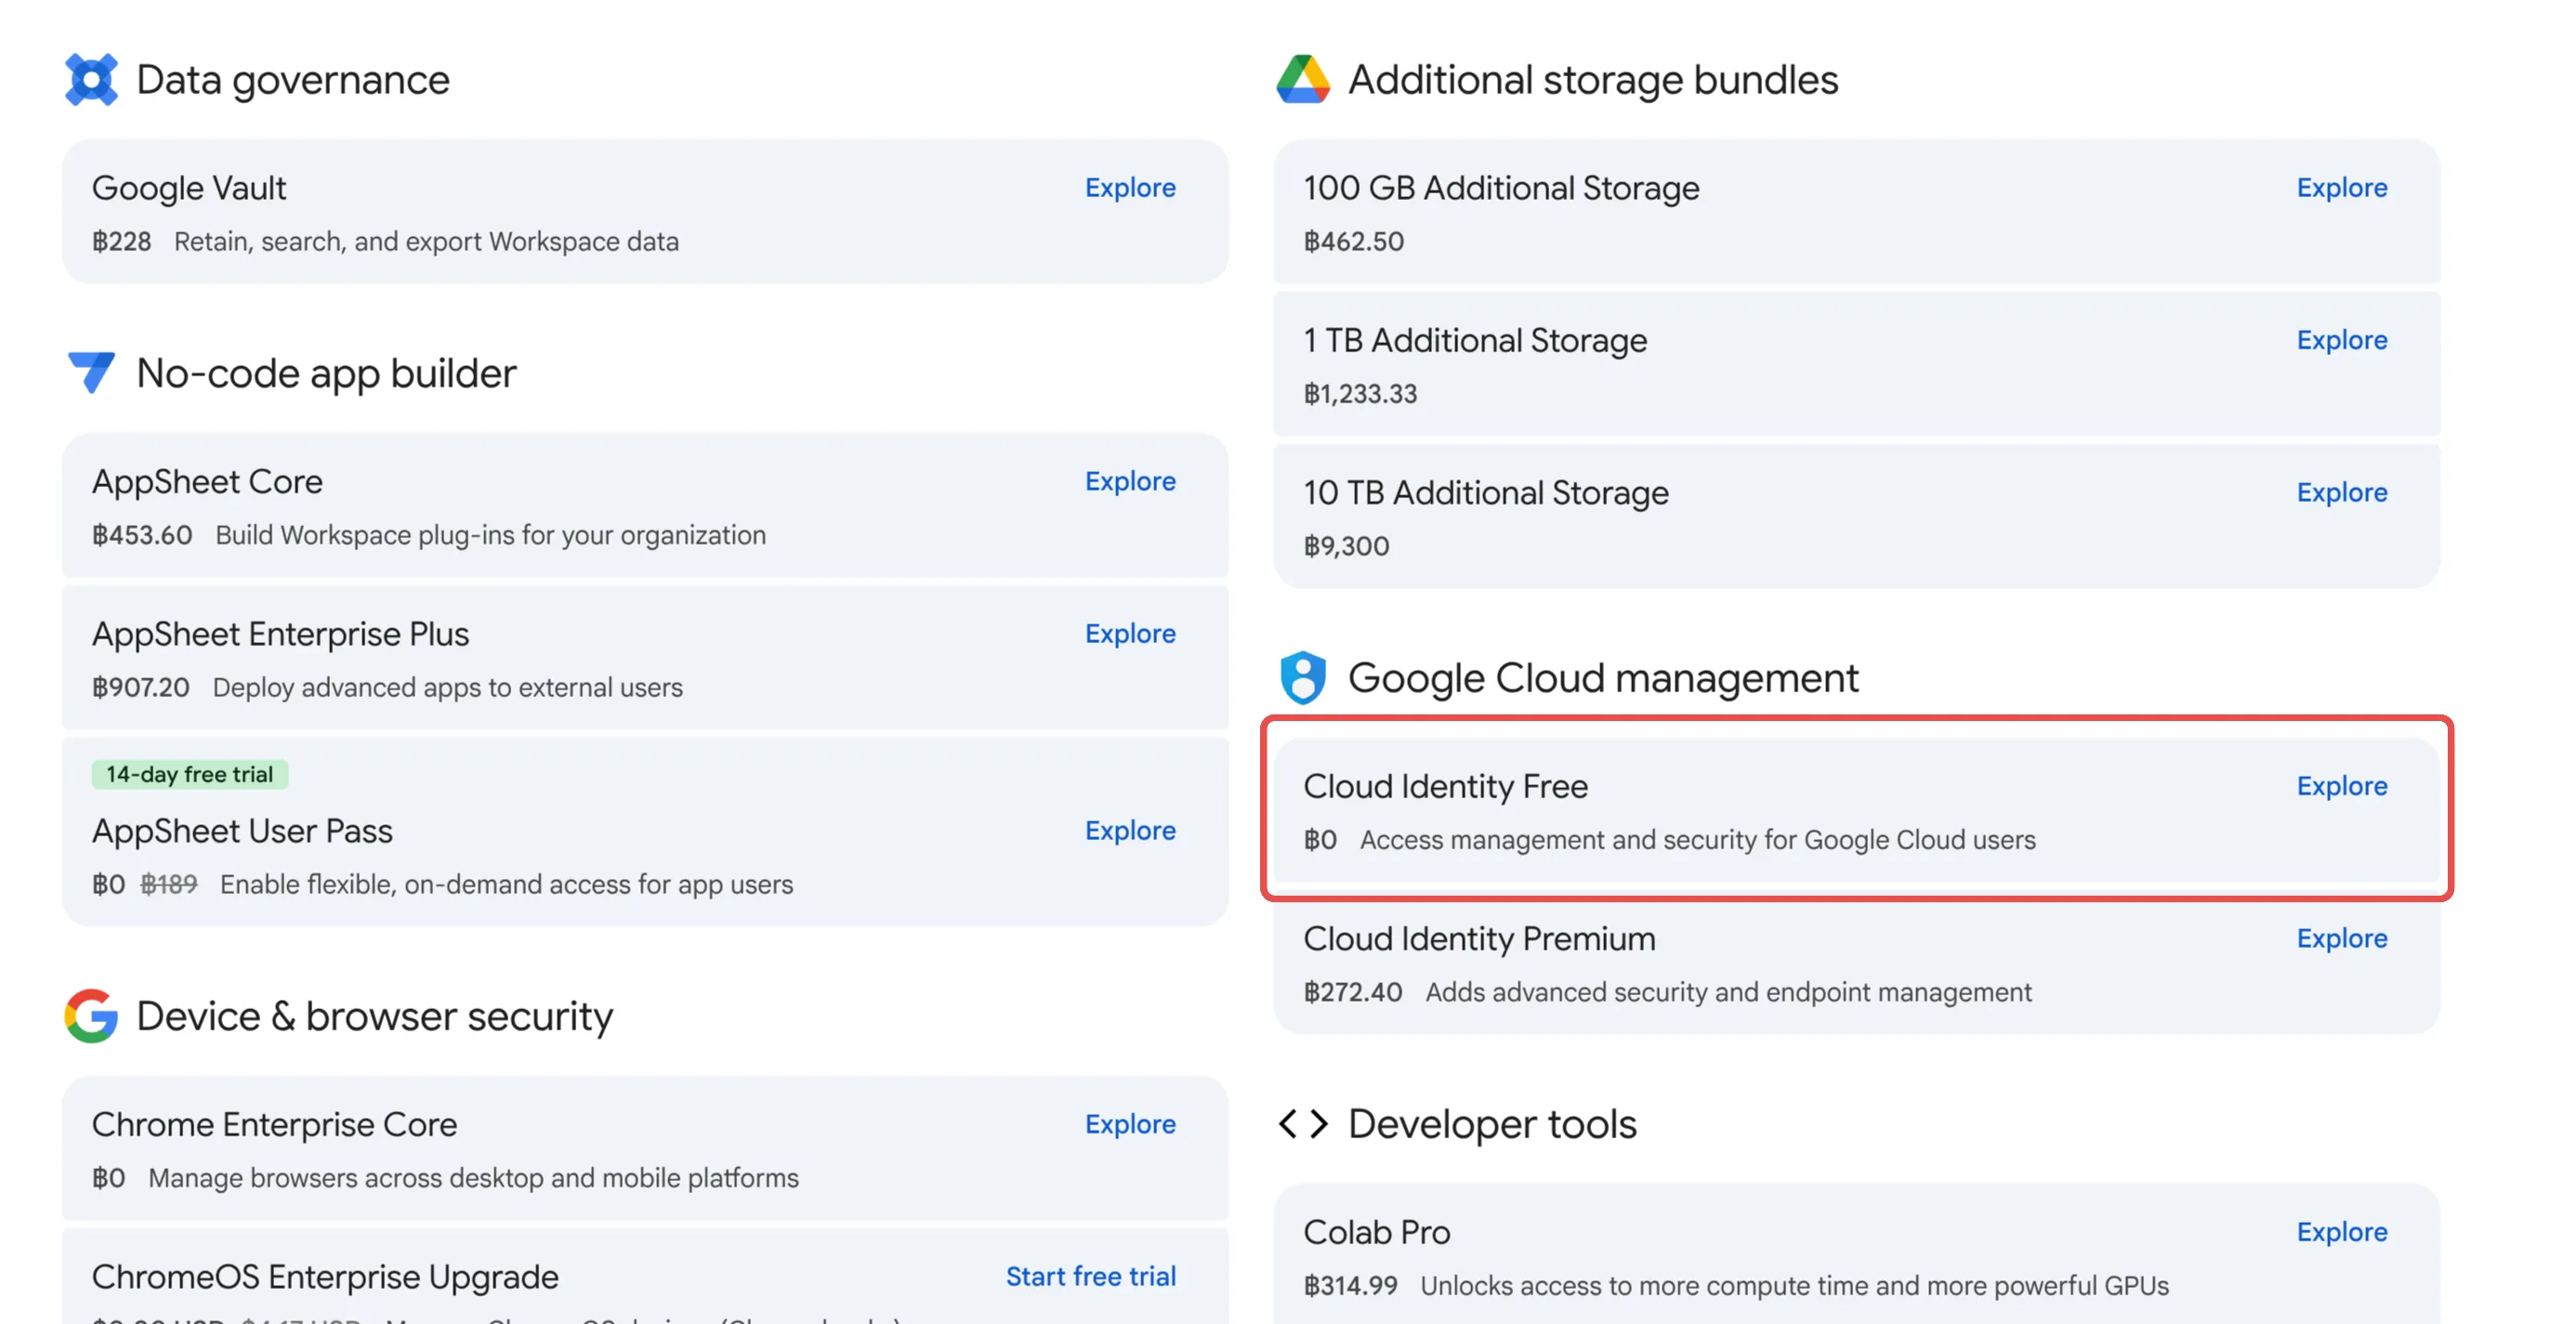Image resolution: width=2576 pixels, height=1324 pixels.
Task: Click 'Retain, search, and export Workspace data'
Action: coord(426,241)
